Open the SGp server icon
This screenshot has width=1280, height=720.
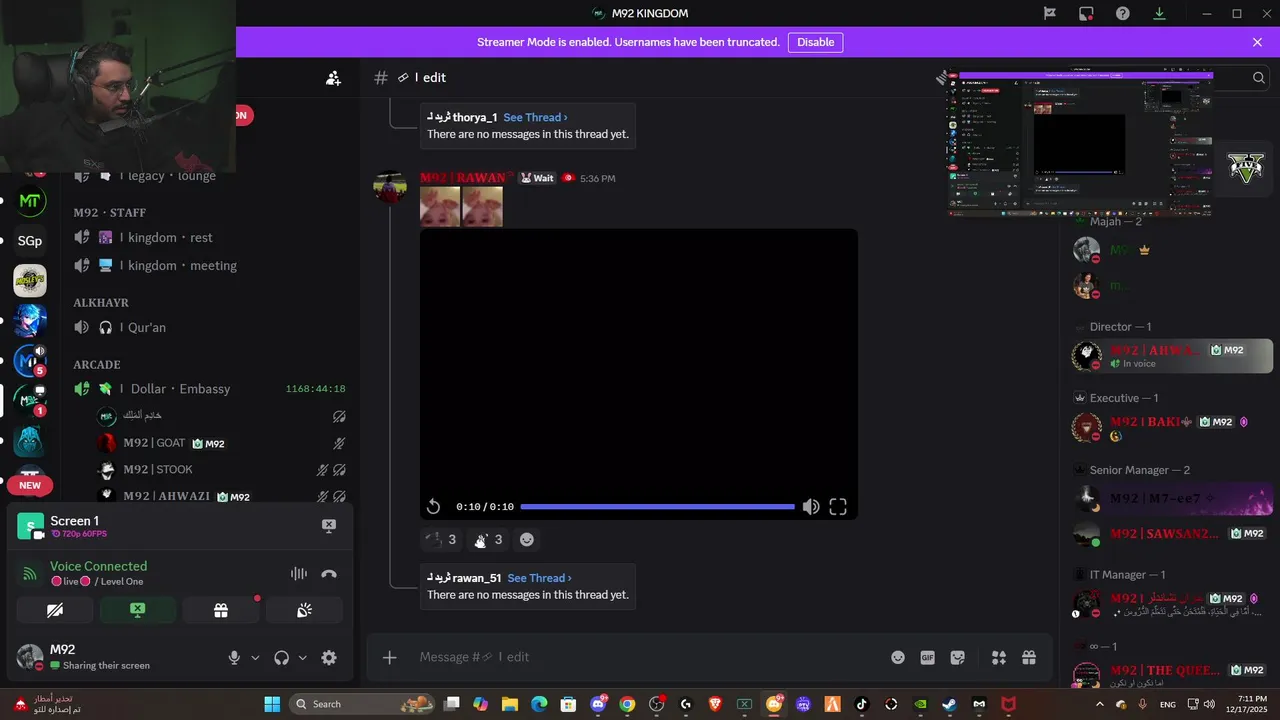(30, 241)
